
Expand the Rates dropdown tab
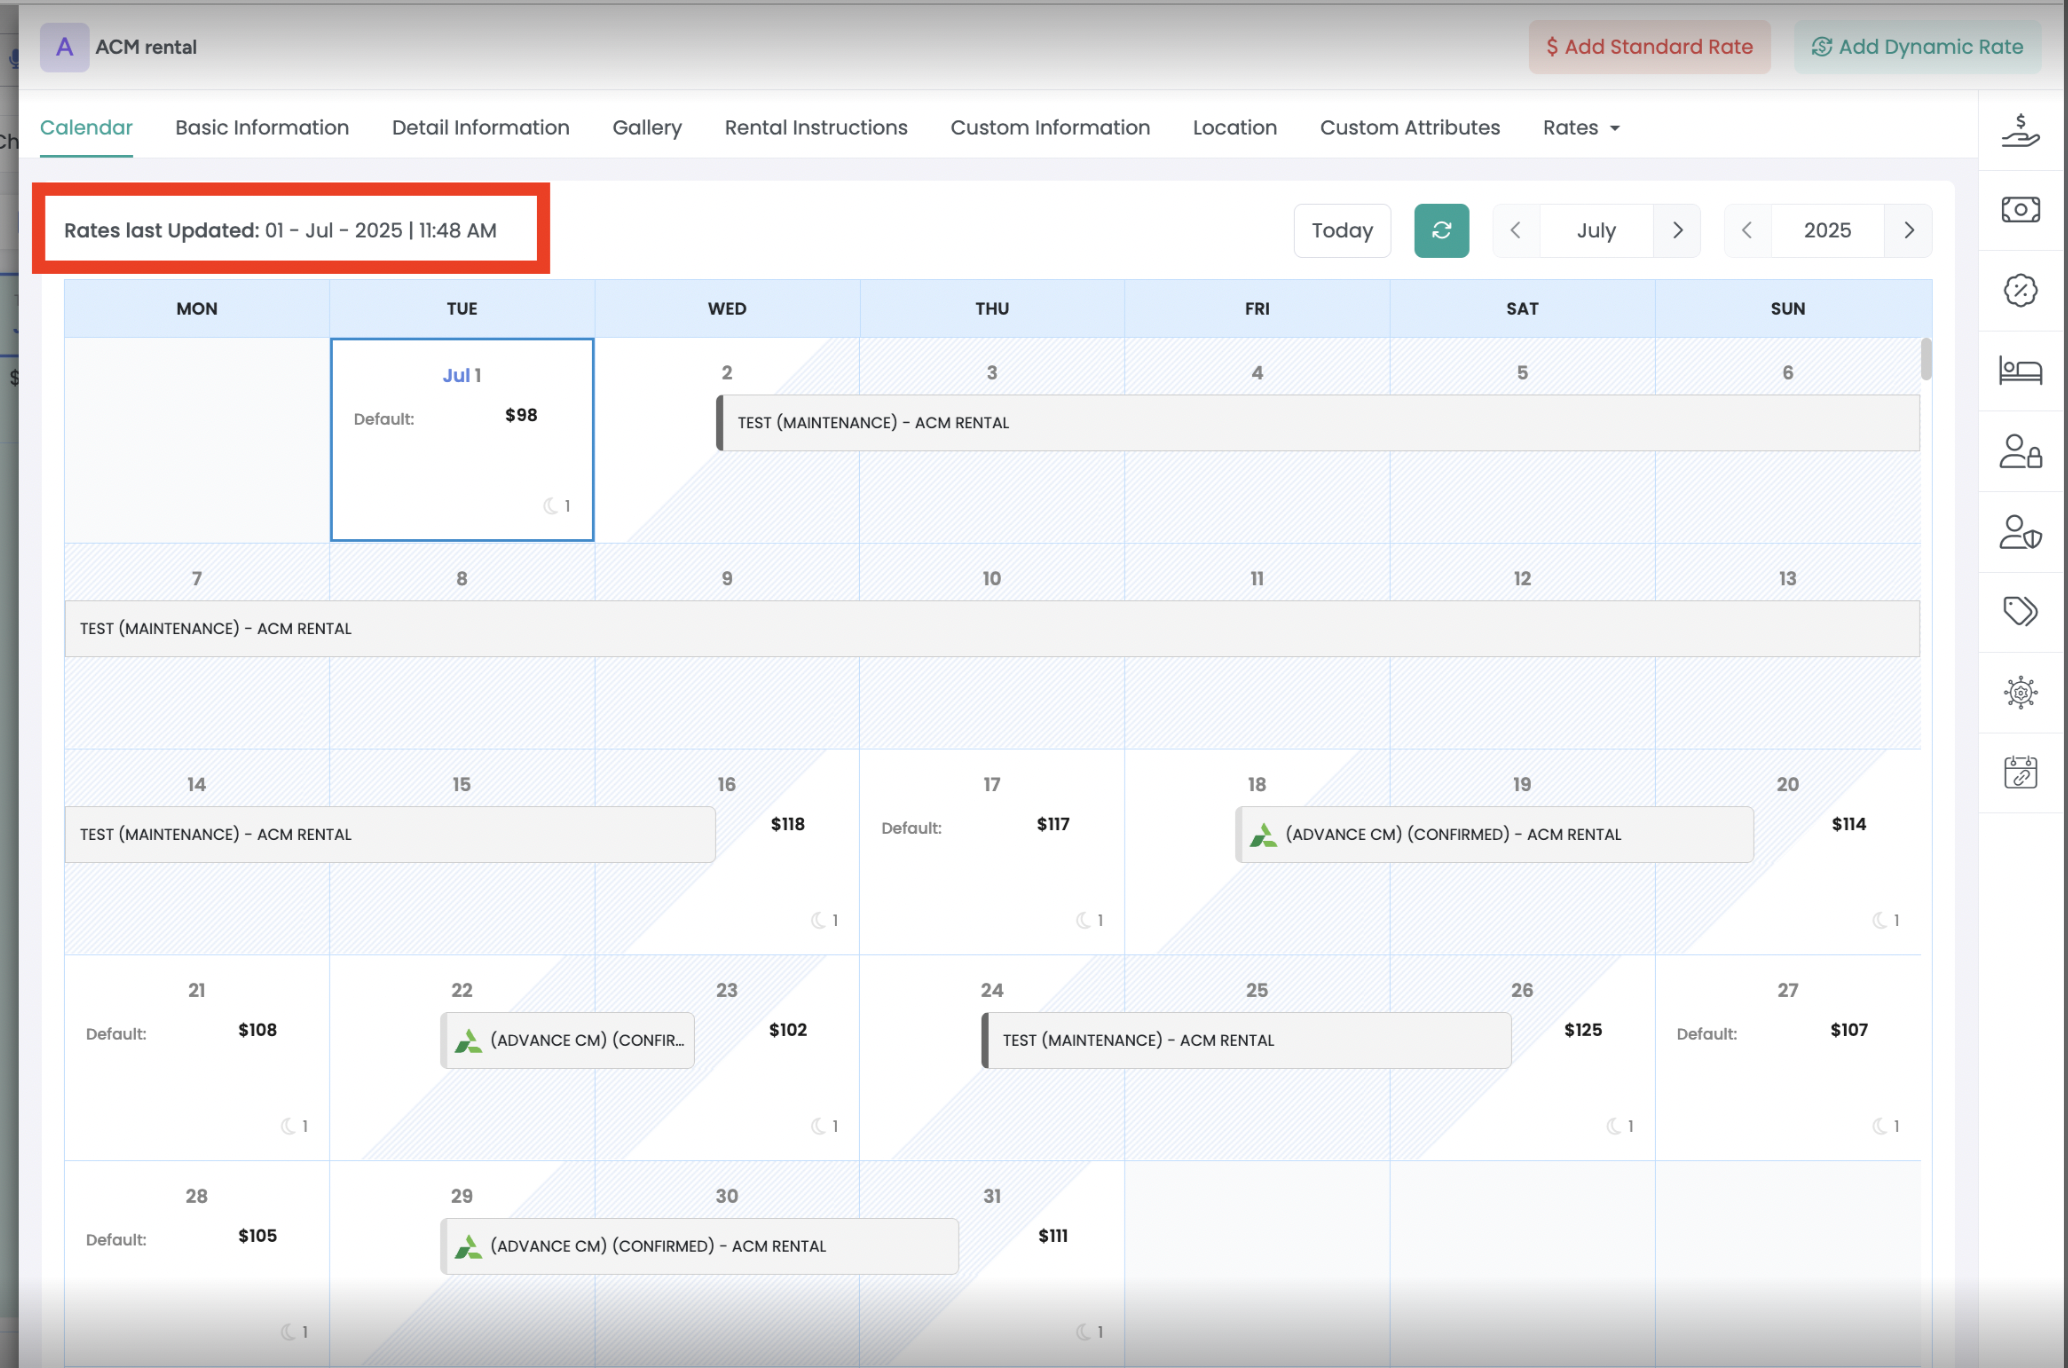coord(1581,128)
